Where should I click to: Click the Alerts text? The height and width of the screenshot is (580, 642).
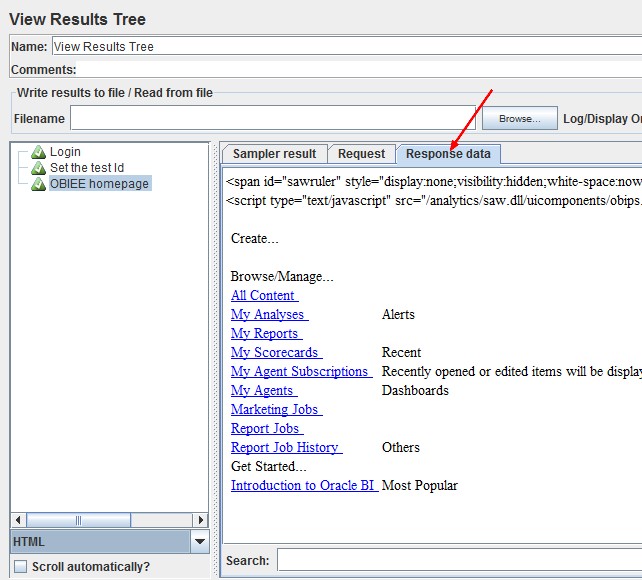[x=398, y=314]
